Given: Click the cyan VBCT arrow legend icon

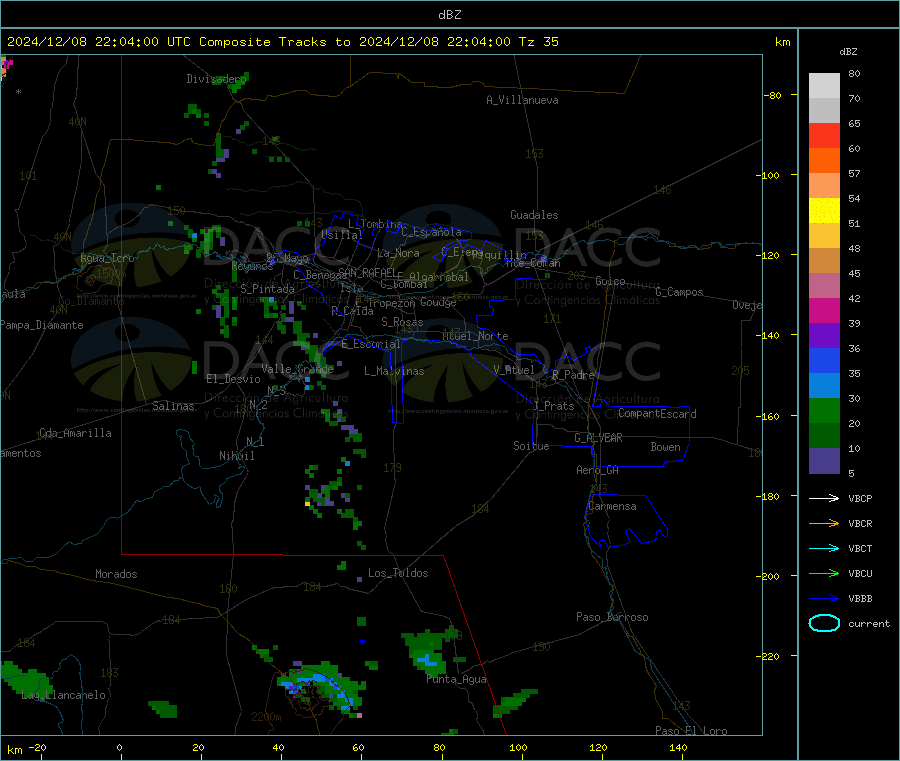Looking at the screenshot, I should [824, 549].
